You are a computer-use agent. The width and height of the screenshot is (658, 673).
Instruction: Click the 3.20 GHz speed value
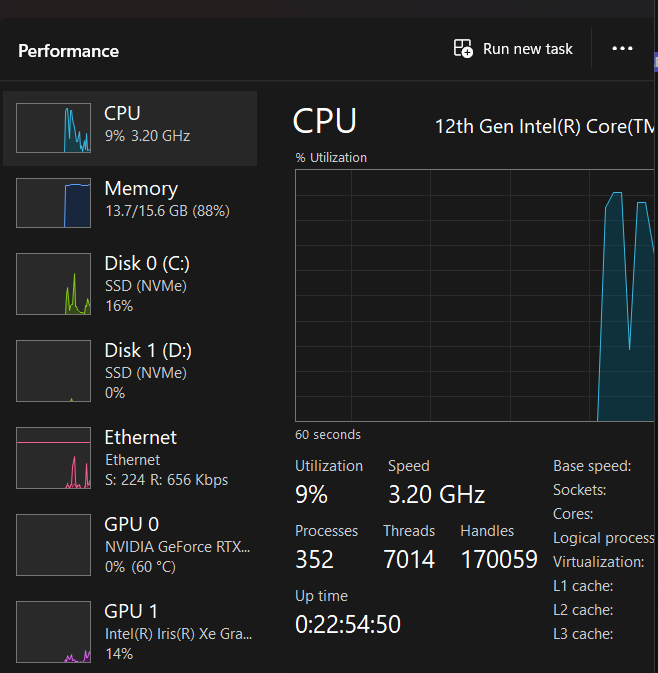pyautogui.click(x=436, y=494)
